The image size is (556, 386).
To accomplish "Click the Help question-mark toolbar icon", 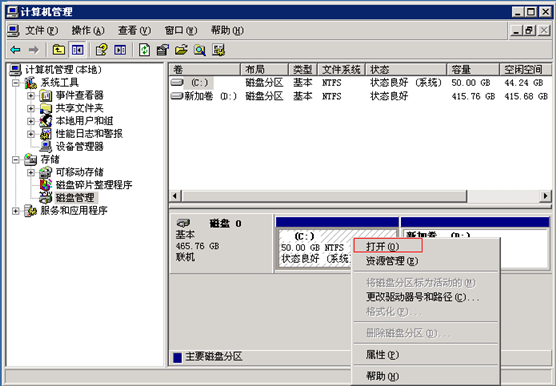I will pyautogui.click(x=101, y=50).
